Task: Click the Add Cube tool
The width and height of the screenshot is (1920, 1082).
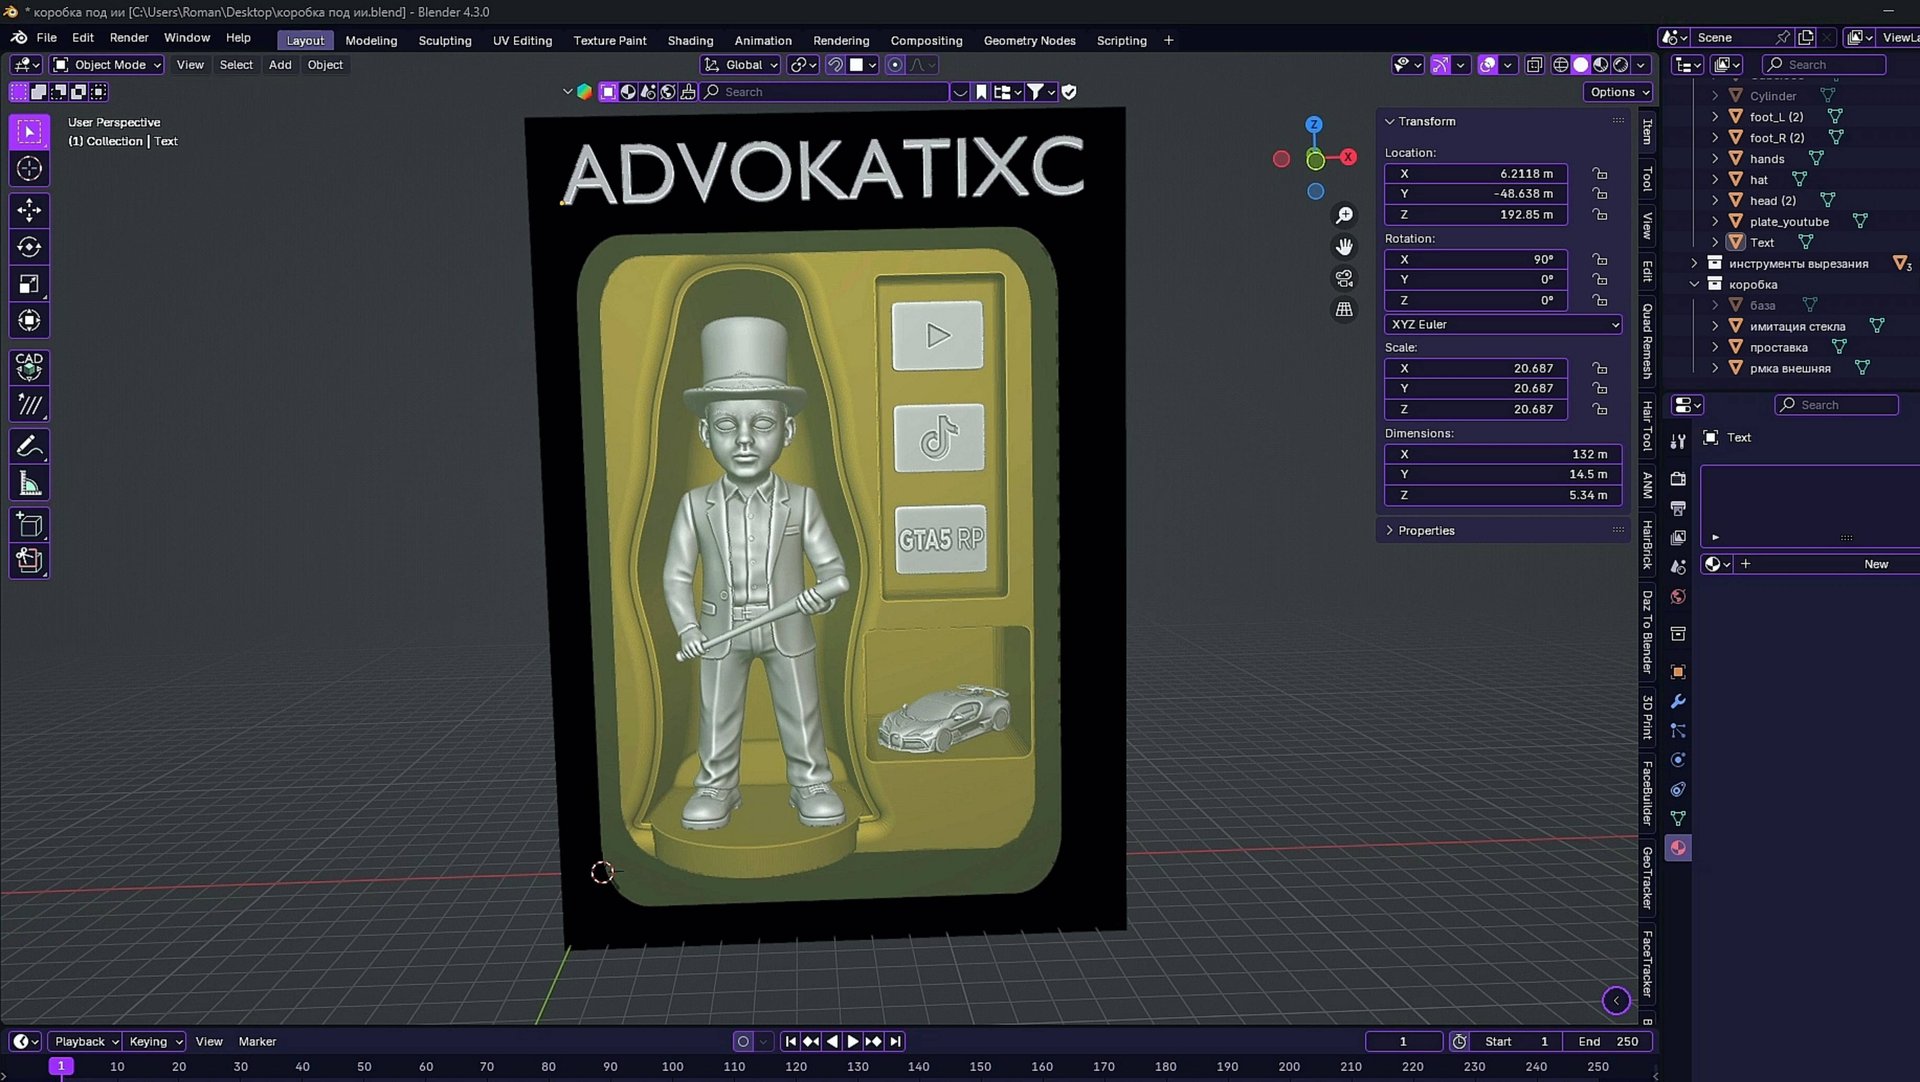Action: pos(29,525)
